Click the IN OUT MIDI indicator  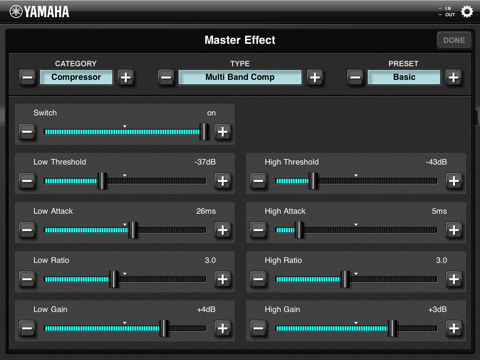447,12
